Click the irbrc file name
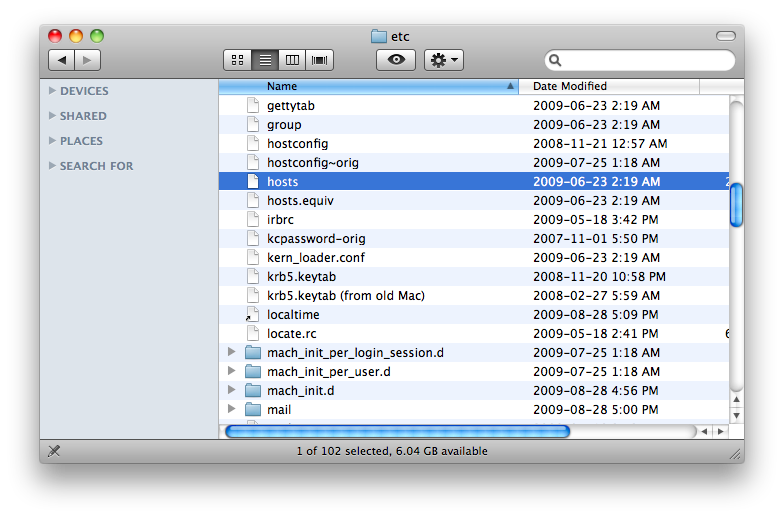Screen dimensions: 784x518 click(280, 220)
